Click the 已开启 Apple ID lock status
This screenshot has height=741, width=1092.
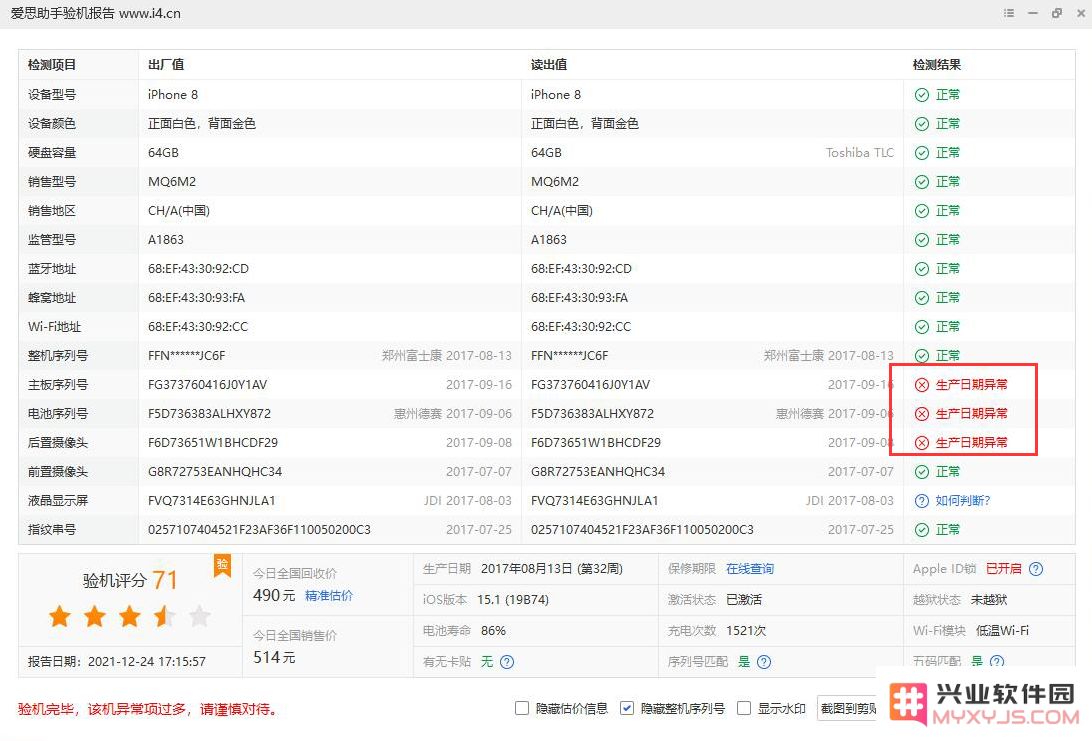coord(1004,569)
